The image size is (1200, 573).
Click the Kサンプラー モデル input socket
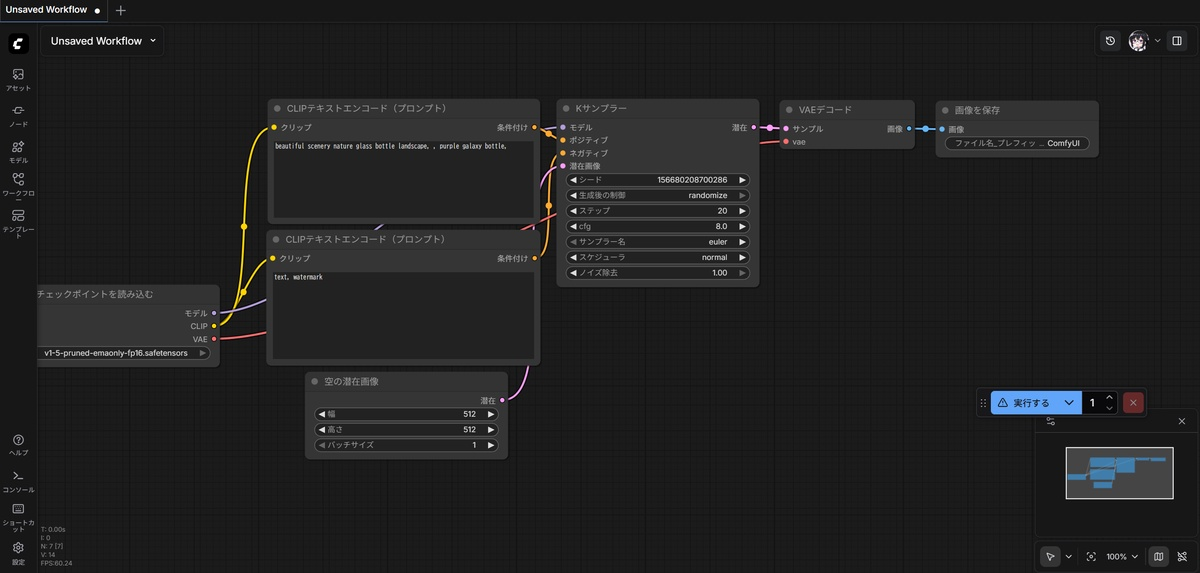563,127
